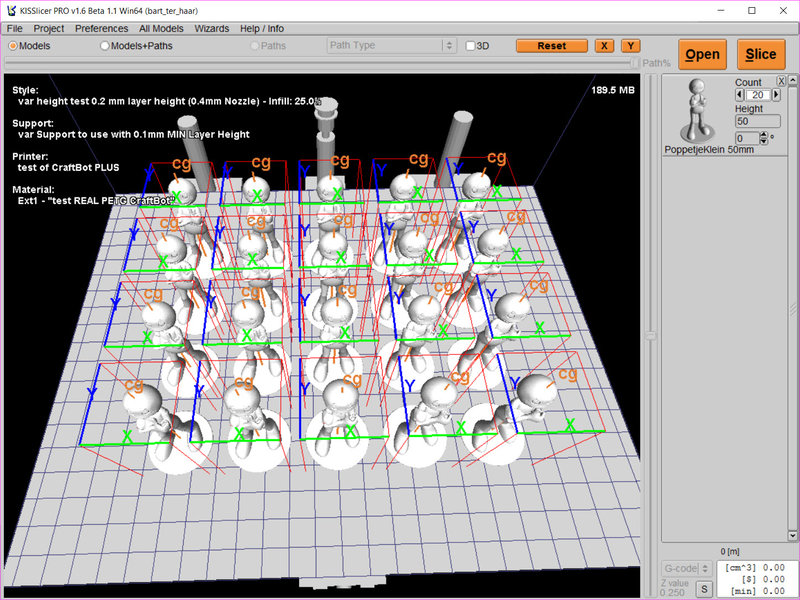Open the Preferences menu
Image resolution: width=800 pixels, height=600 pixels.
101,29
